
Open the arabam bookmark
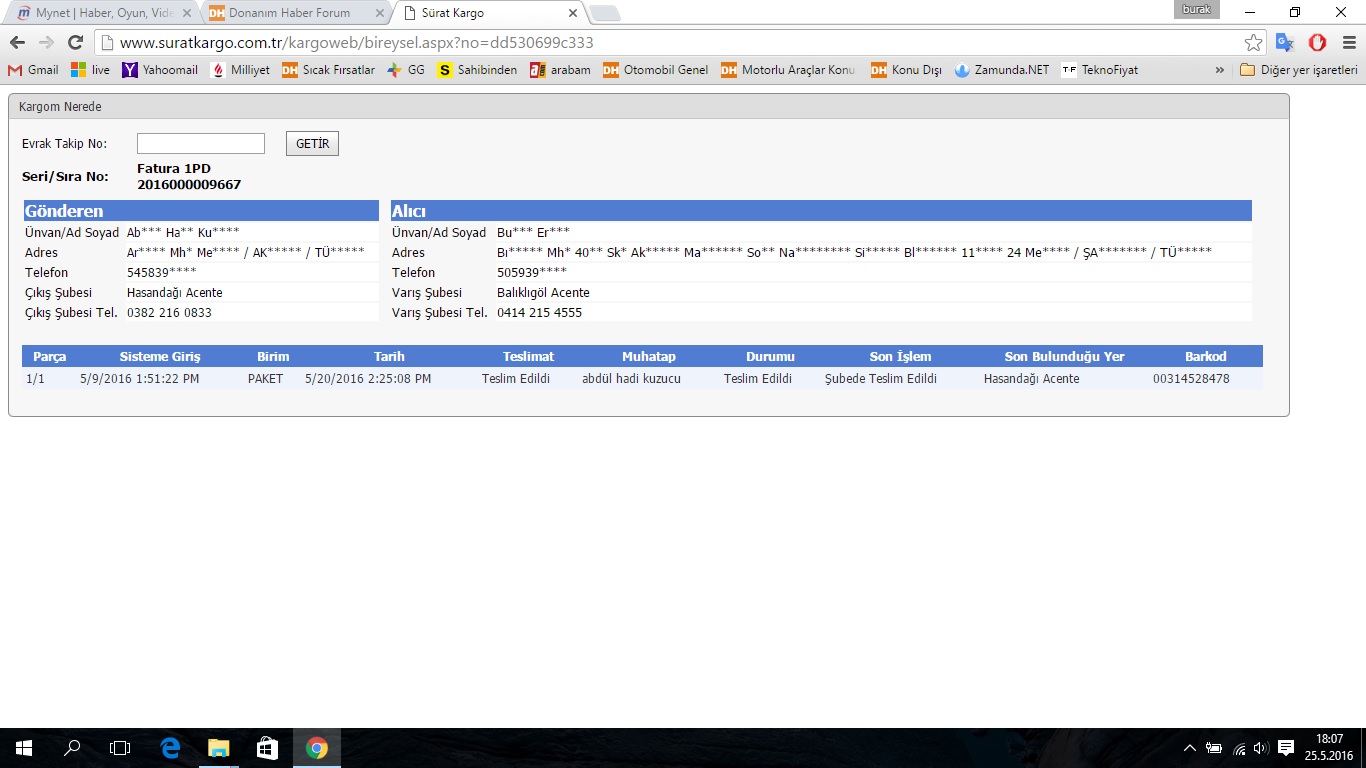(560, 70)
